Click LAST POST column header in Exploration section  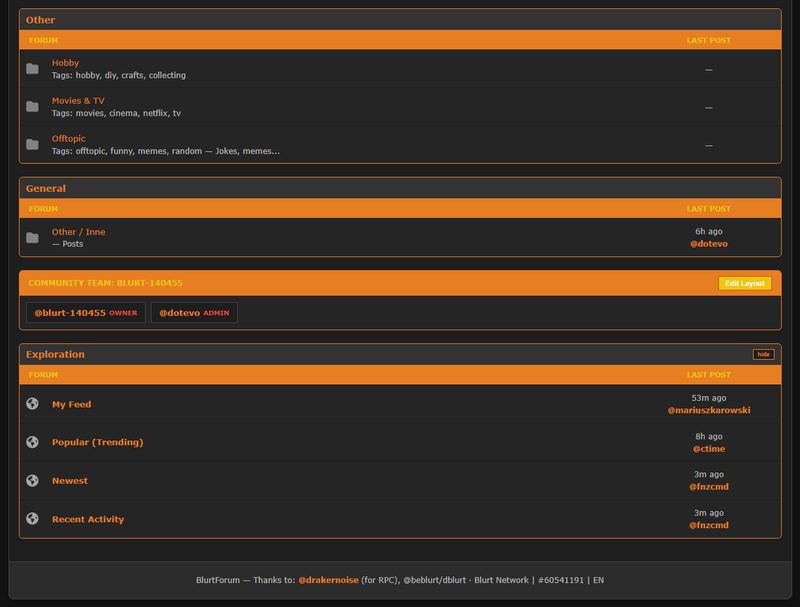click(x=709, y=375)
